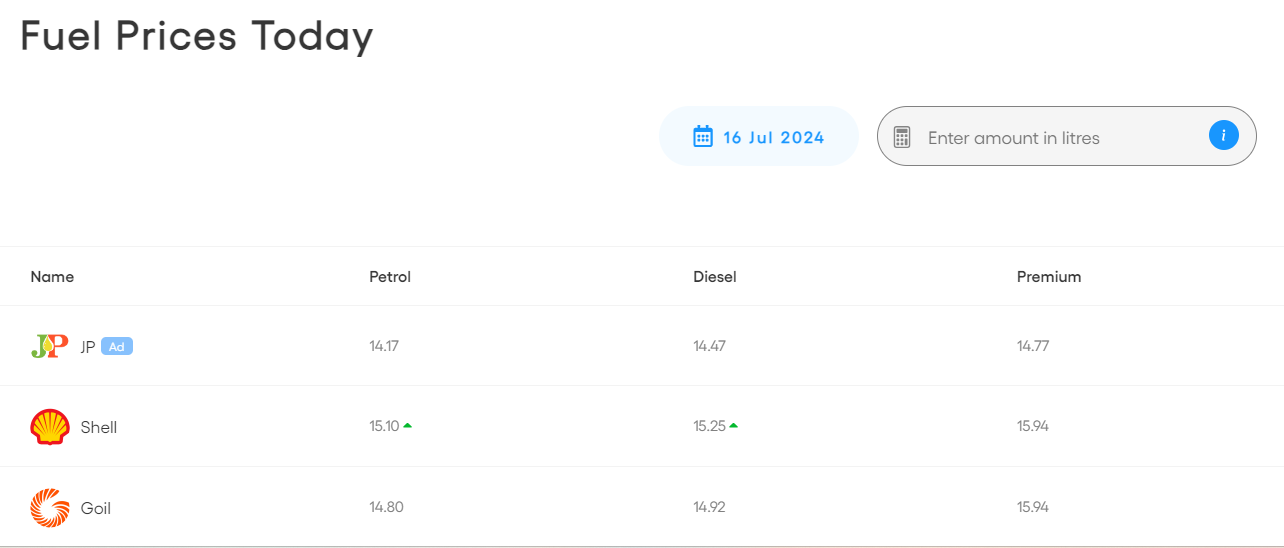Open the Goil company name link

click(96, 509)
